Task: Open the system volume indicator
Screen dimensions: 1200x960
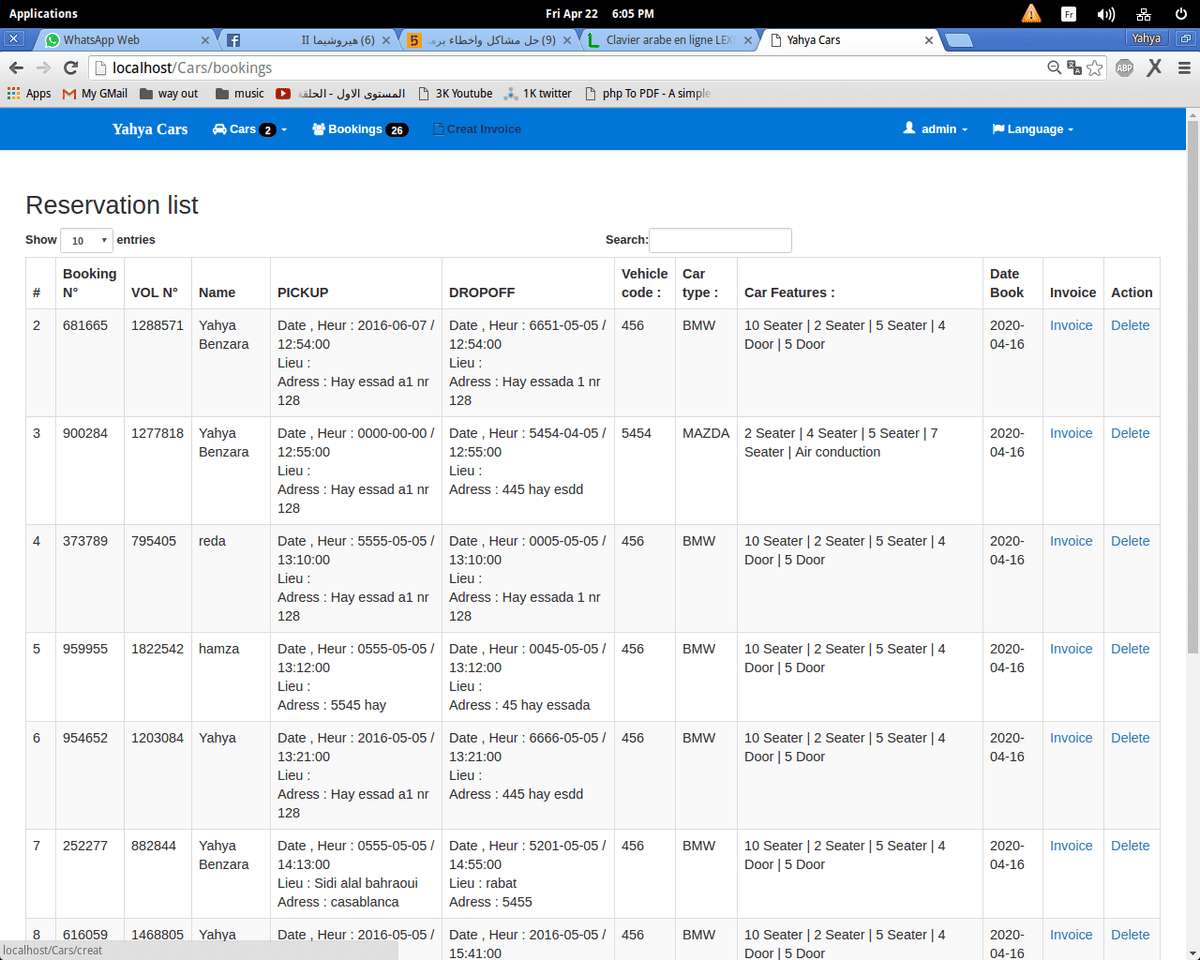Action: (x=1106, y=14)
